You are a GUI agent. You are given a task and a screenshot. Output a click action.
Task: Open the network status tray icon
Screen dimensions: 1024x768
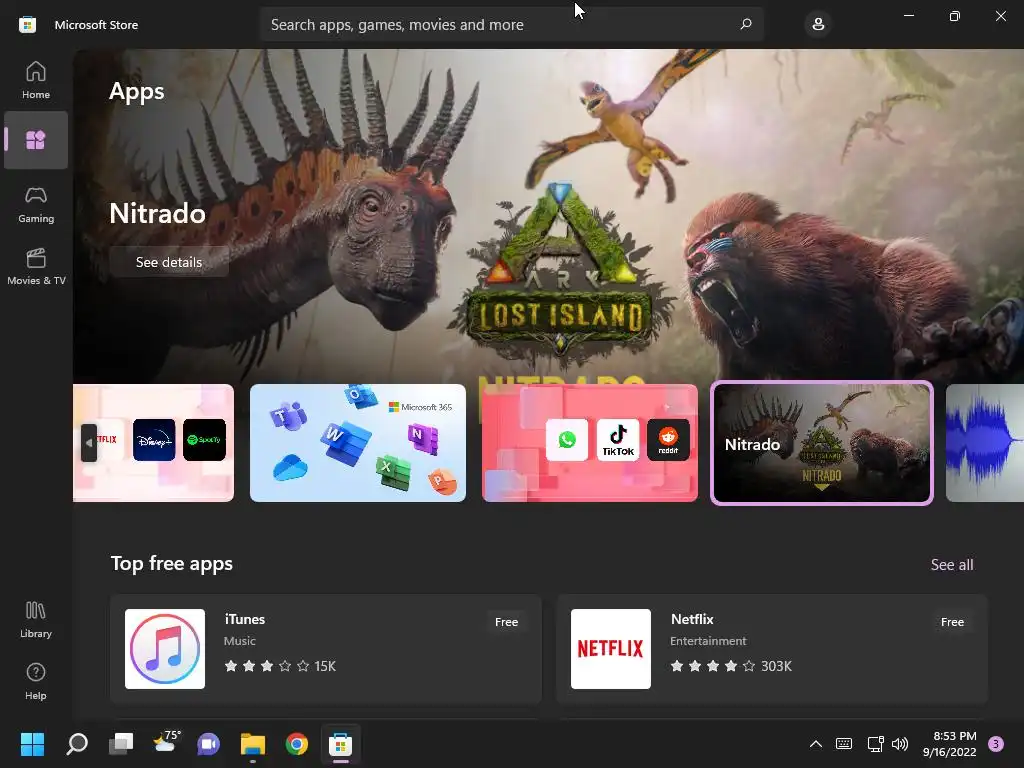pyautogui.click(x=875, y=744)
